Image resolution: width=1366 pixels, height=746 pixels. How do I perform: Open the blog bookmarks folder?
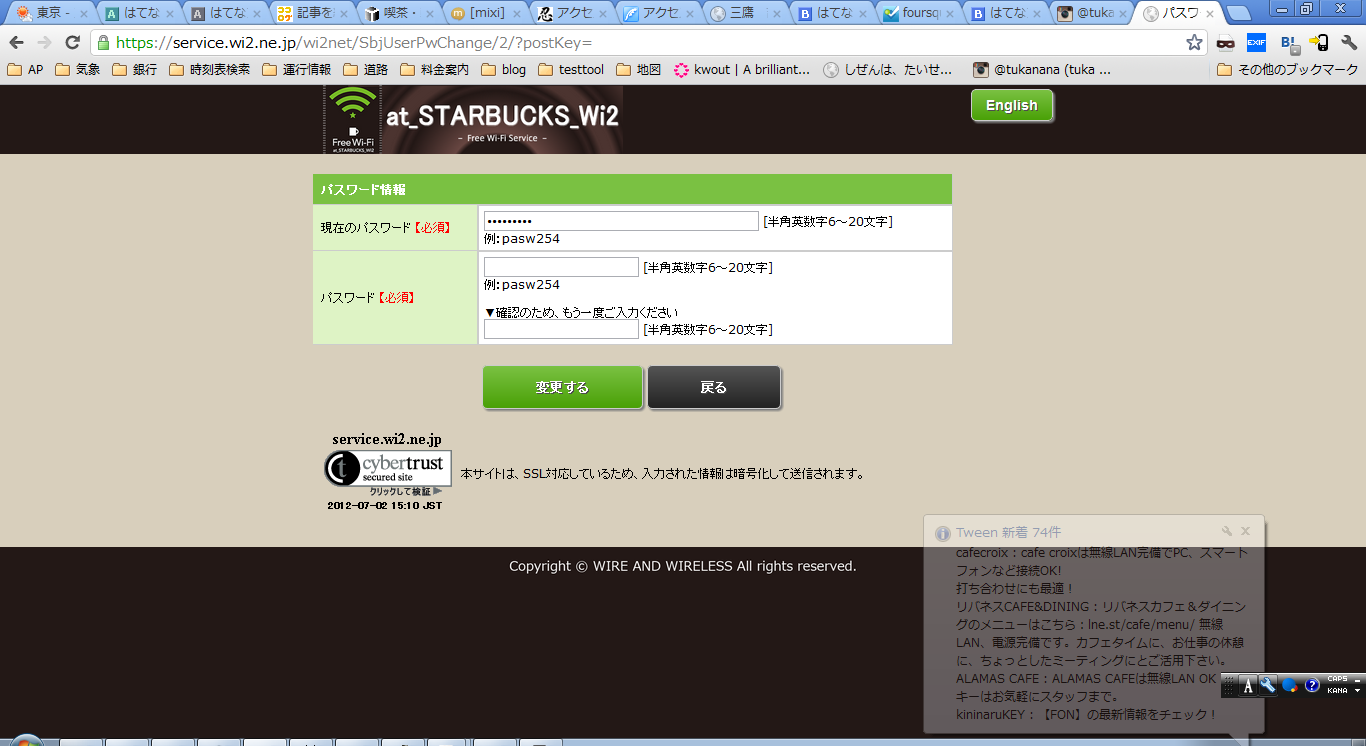503,70
